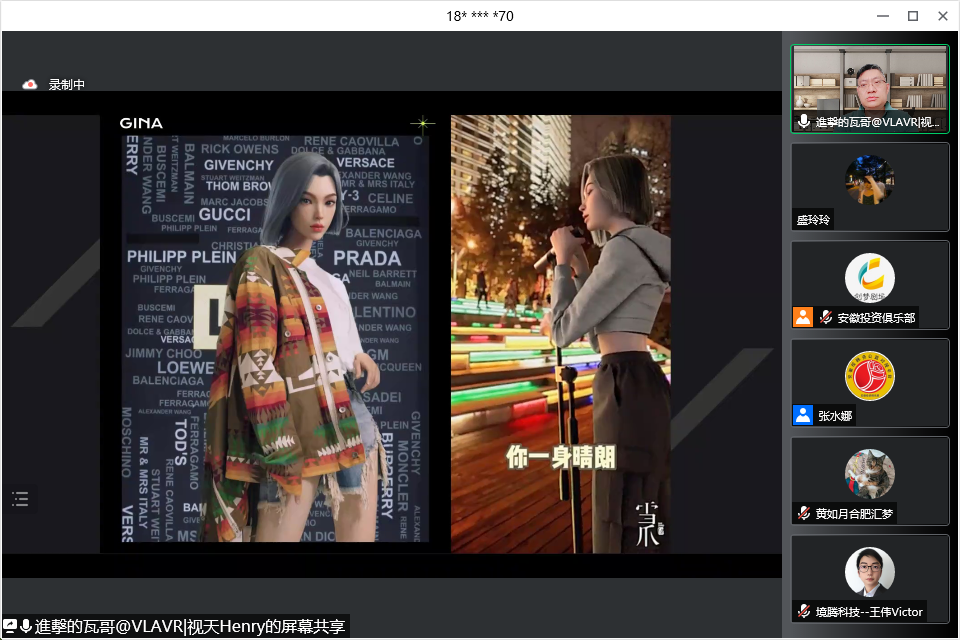Select 進擊的瓦哥's webcam video thumbnail
Viewport: 960px width, 640px height.
coord(869,89)
